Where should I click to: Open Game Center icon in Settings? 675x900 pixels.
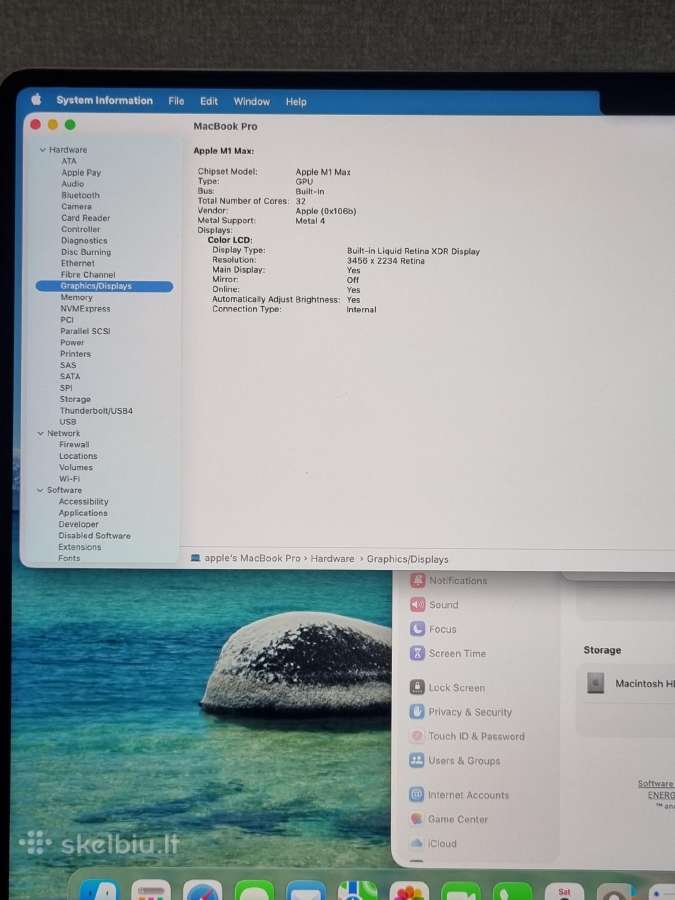point(417,819)
